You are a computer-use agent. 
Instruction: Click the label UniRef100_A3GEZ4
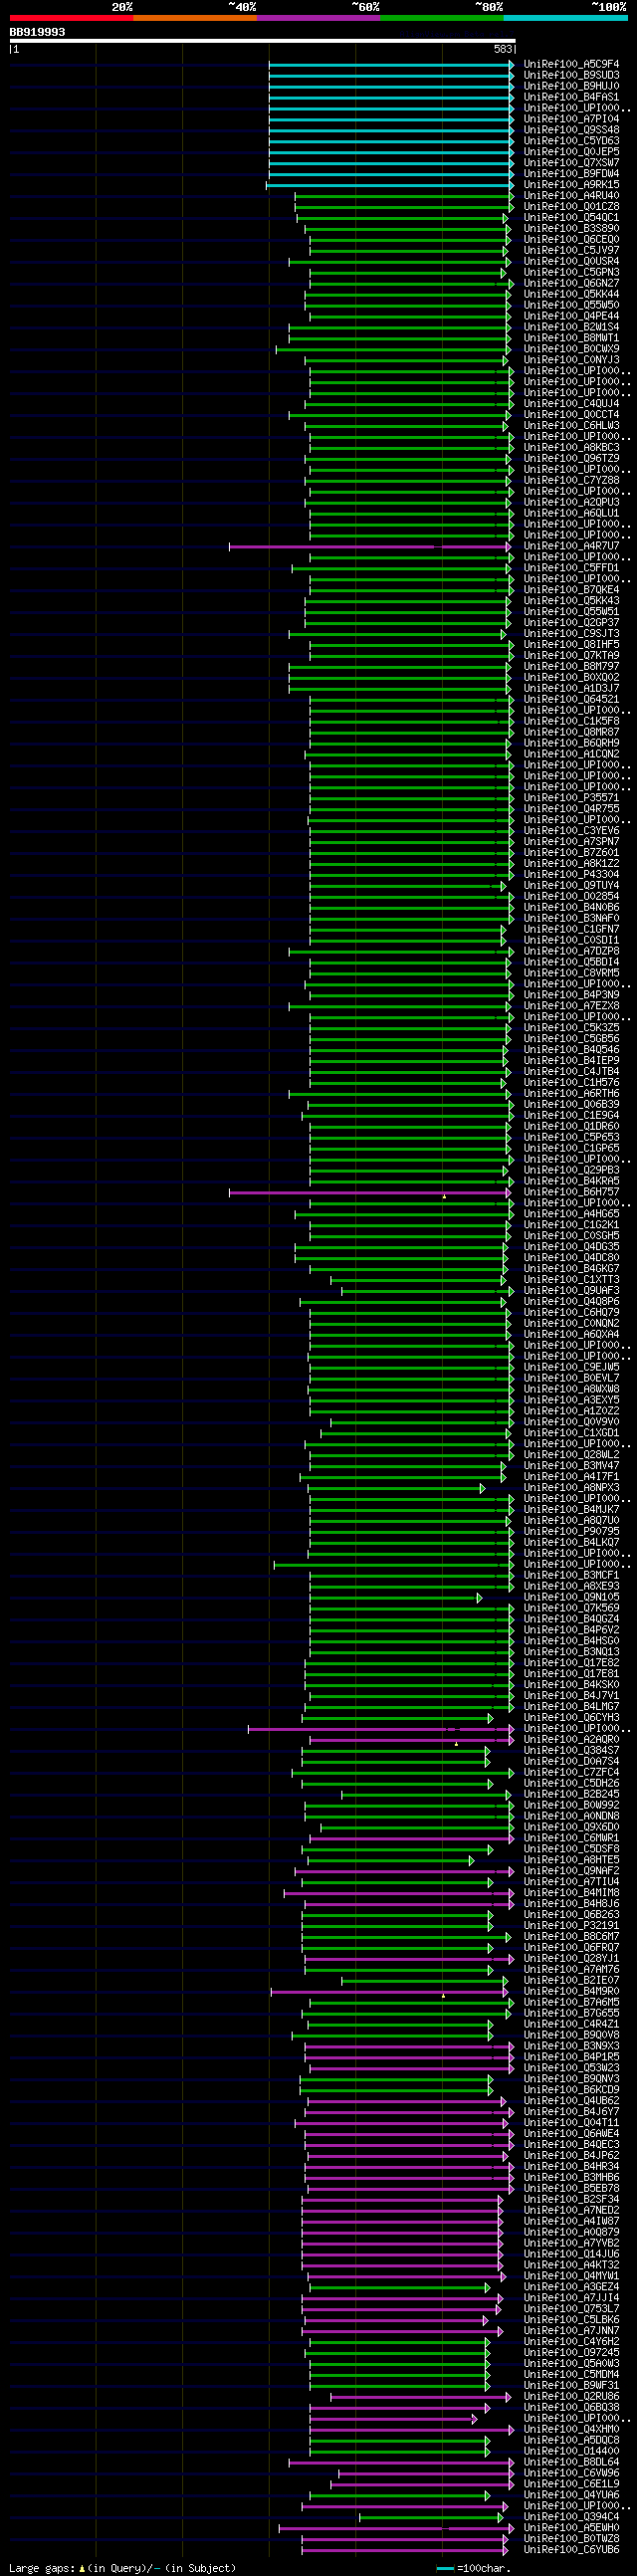[571, 2288]
